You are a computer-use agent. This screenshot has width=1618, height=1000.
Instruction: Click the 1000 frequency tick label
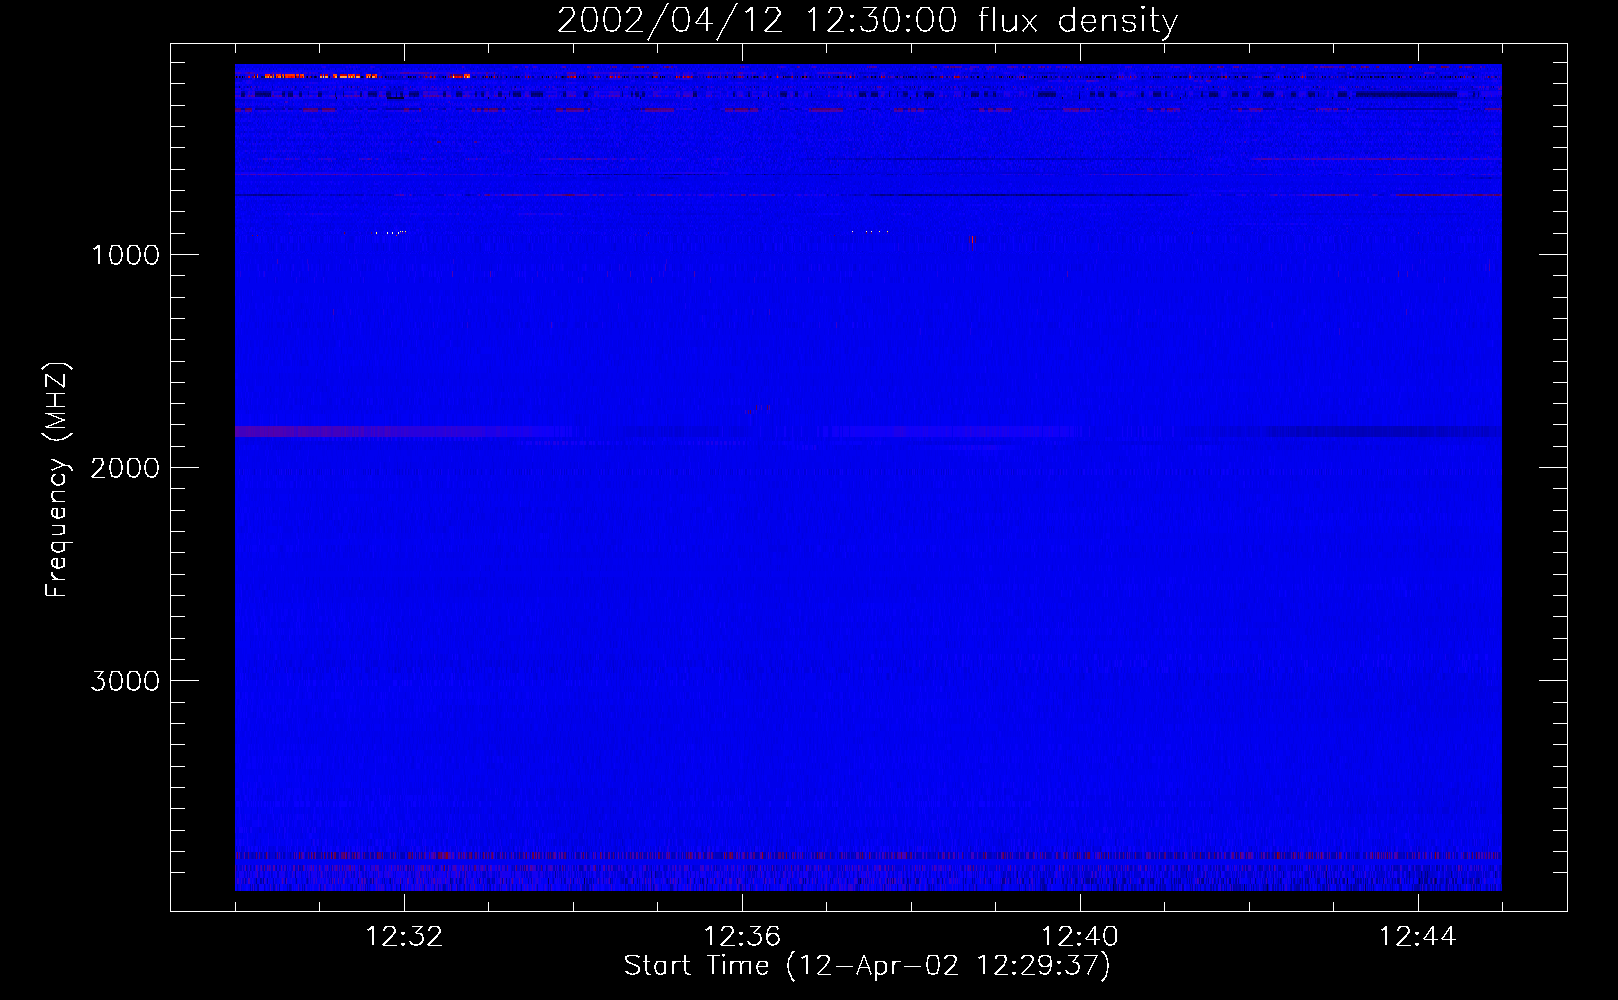coord(125,255)
